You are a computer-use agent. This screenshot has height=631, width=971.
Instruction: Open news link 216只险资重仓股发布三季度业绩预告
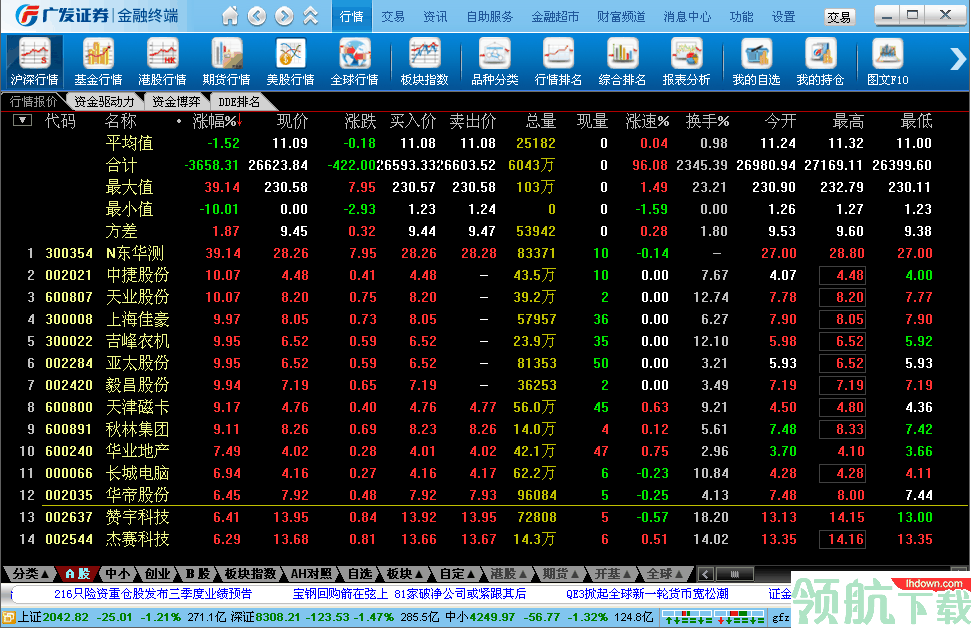click(153, 594)
